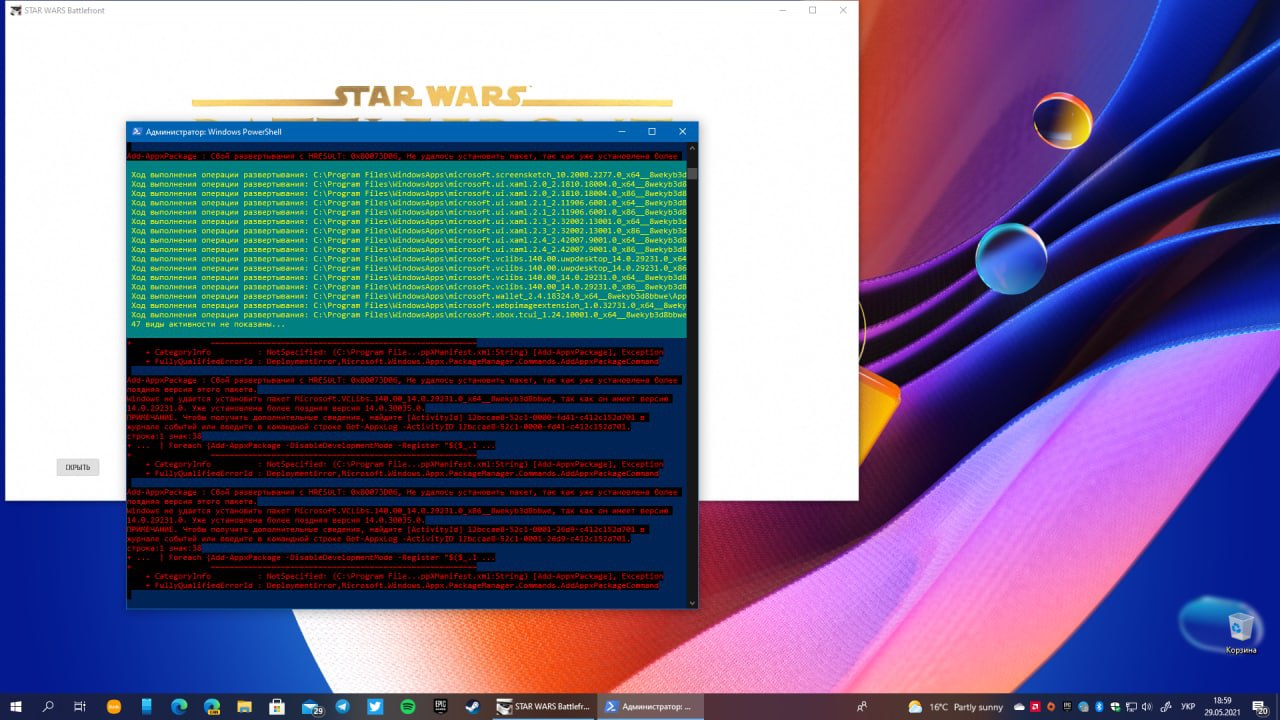The height and width of the screenshot is (720, 1280).
Task: Open Mail app with 29 badge
Action: coord(311,706)
